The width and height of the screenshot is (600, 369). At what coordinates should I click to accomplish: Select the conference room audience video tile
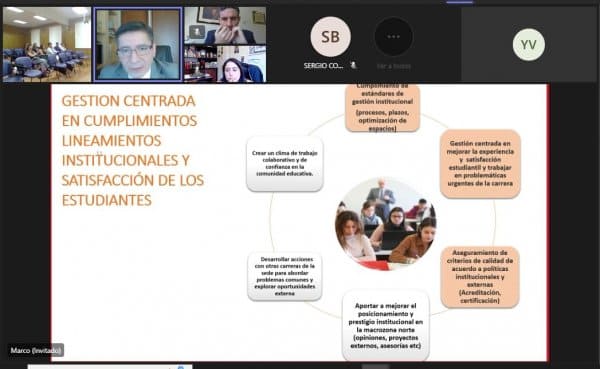pyautogui.click(x=47, y=44)
